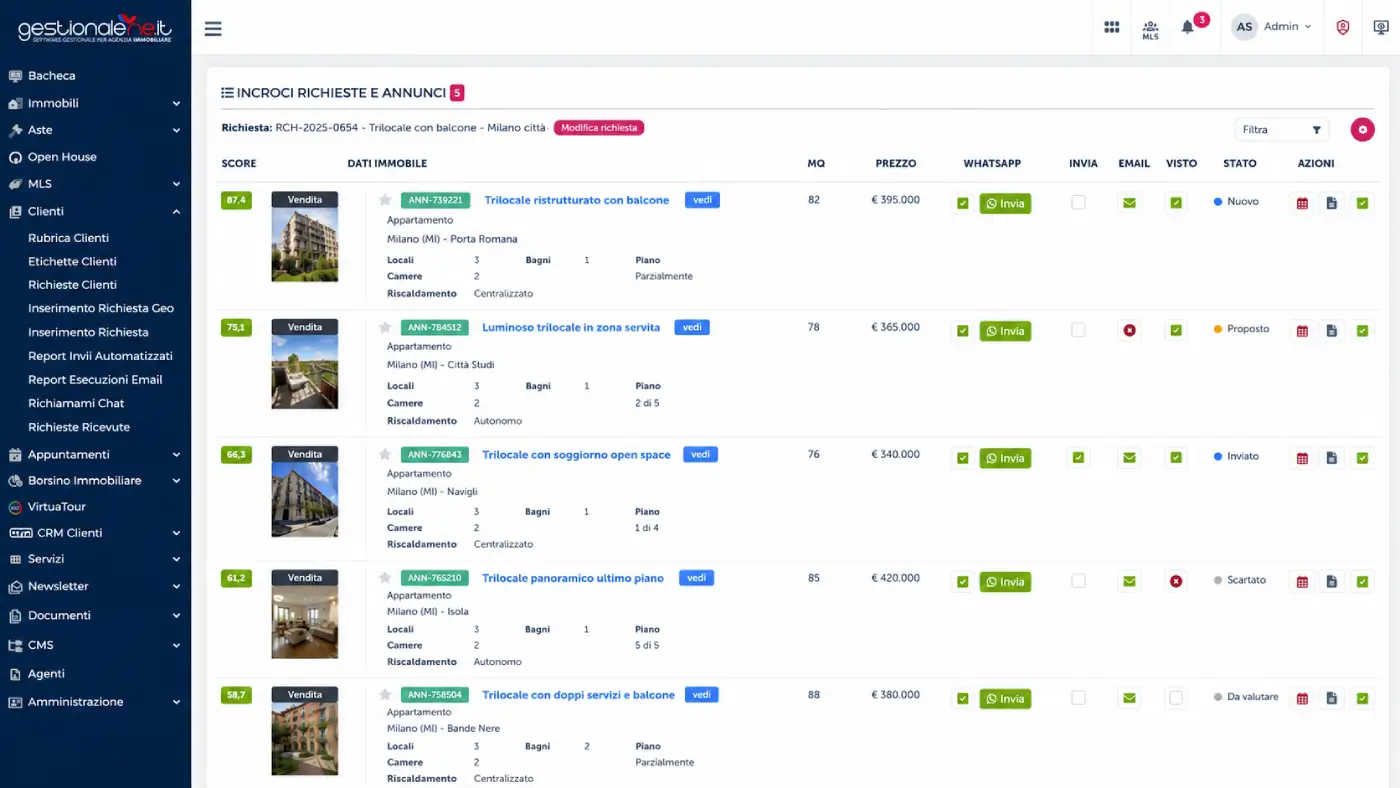The image size is (1400, 788).
Task: Toggle WhatsApp checkbox for € 395.000 row
Action: pos(962,203)
